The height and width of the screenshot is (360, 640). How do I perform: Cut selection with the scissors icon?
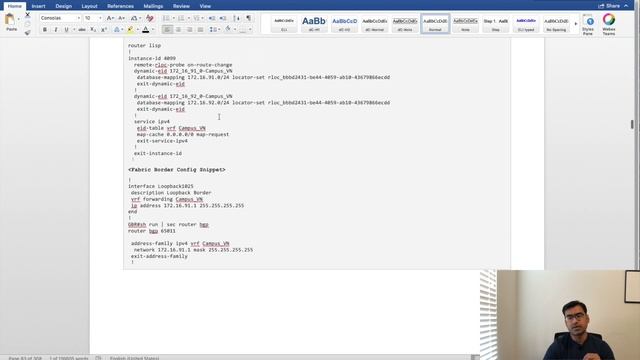pos(27,15)
